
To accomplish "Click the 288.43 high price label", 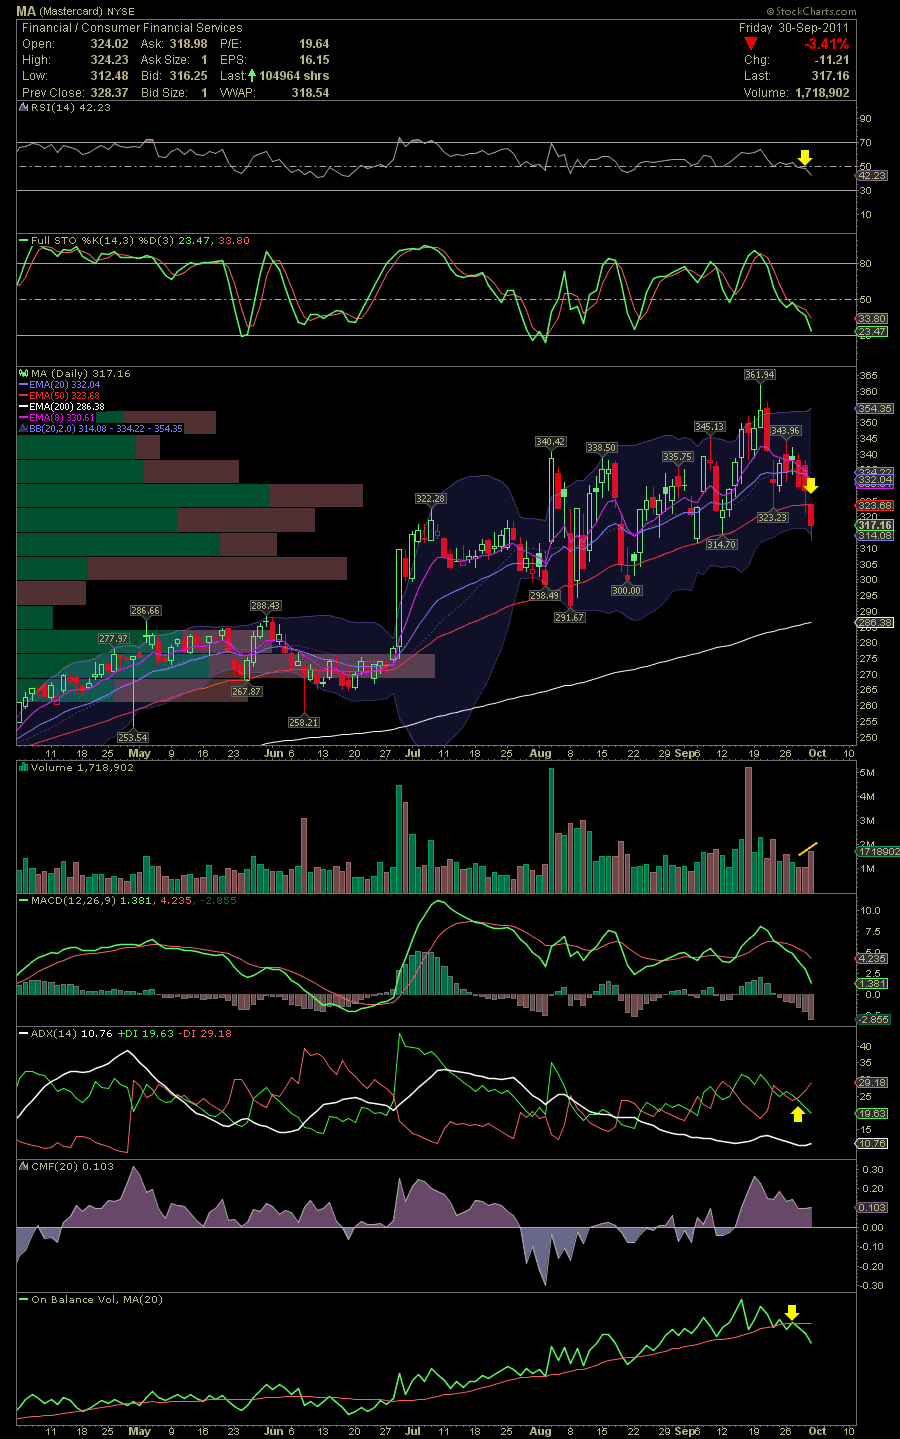I will click(x=266, y=606).
